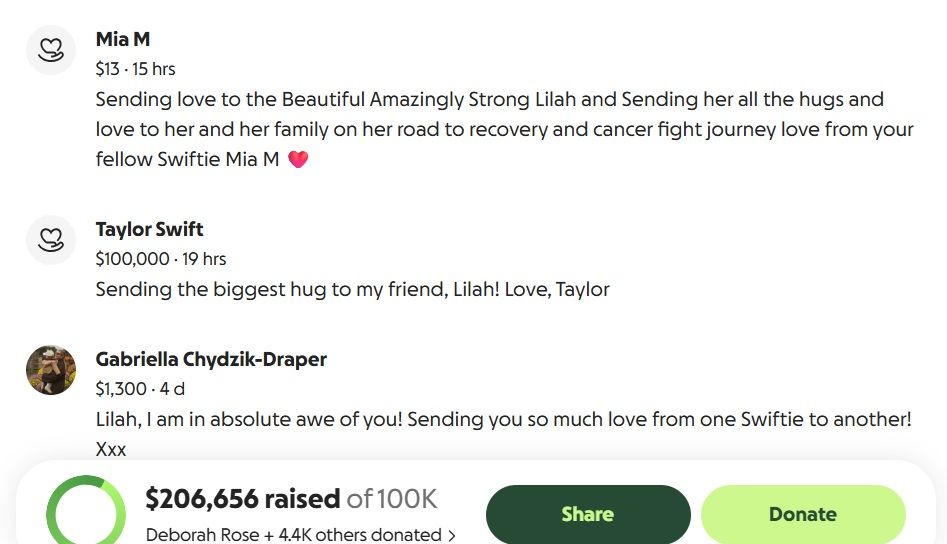Viewport: 947px width, 544px height.
Task: Expand donor list using the chevron arrow
Action: 452,536
